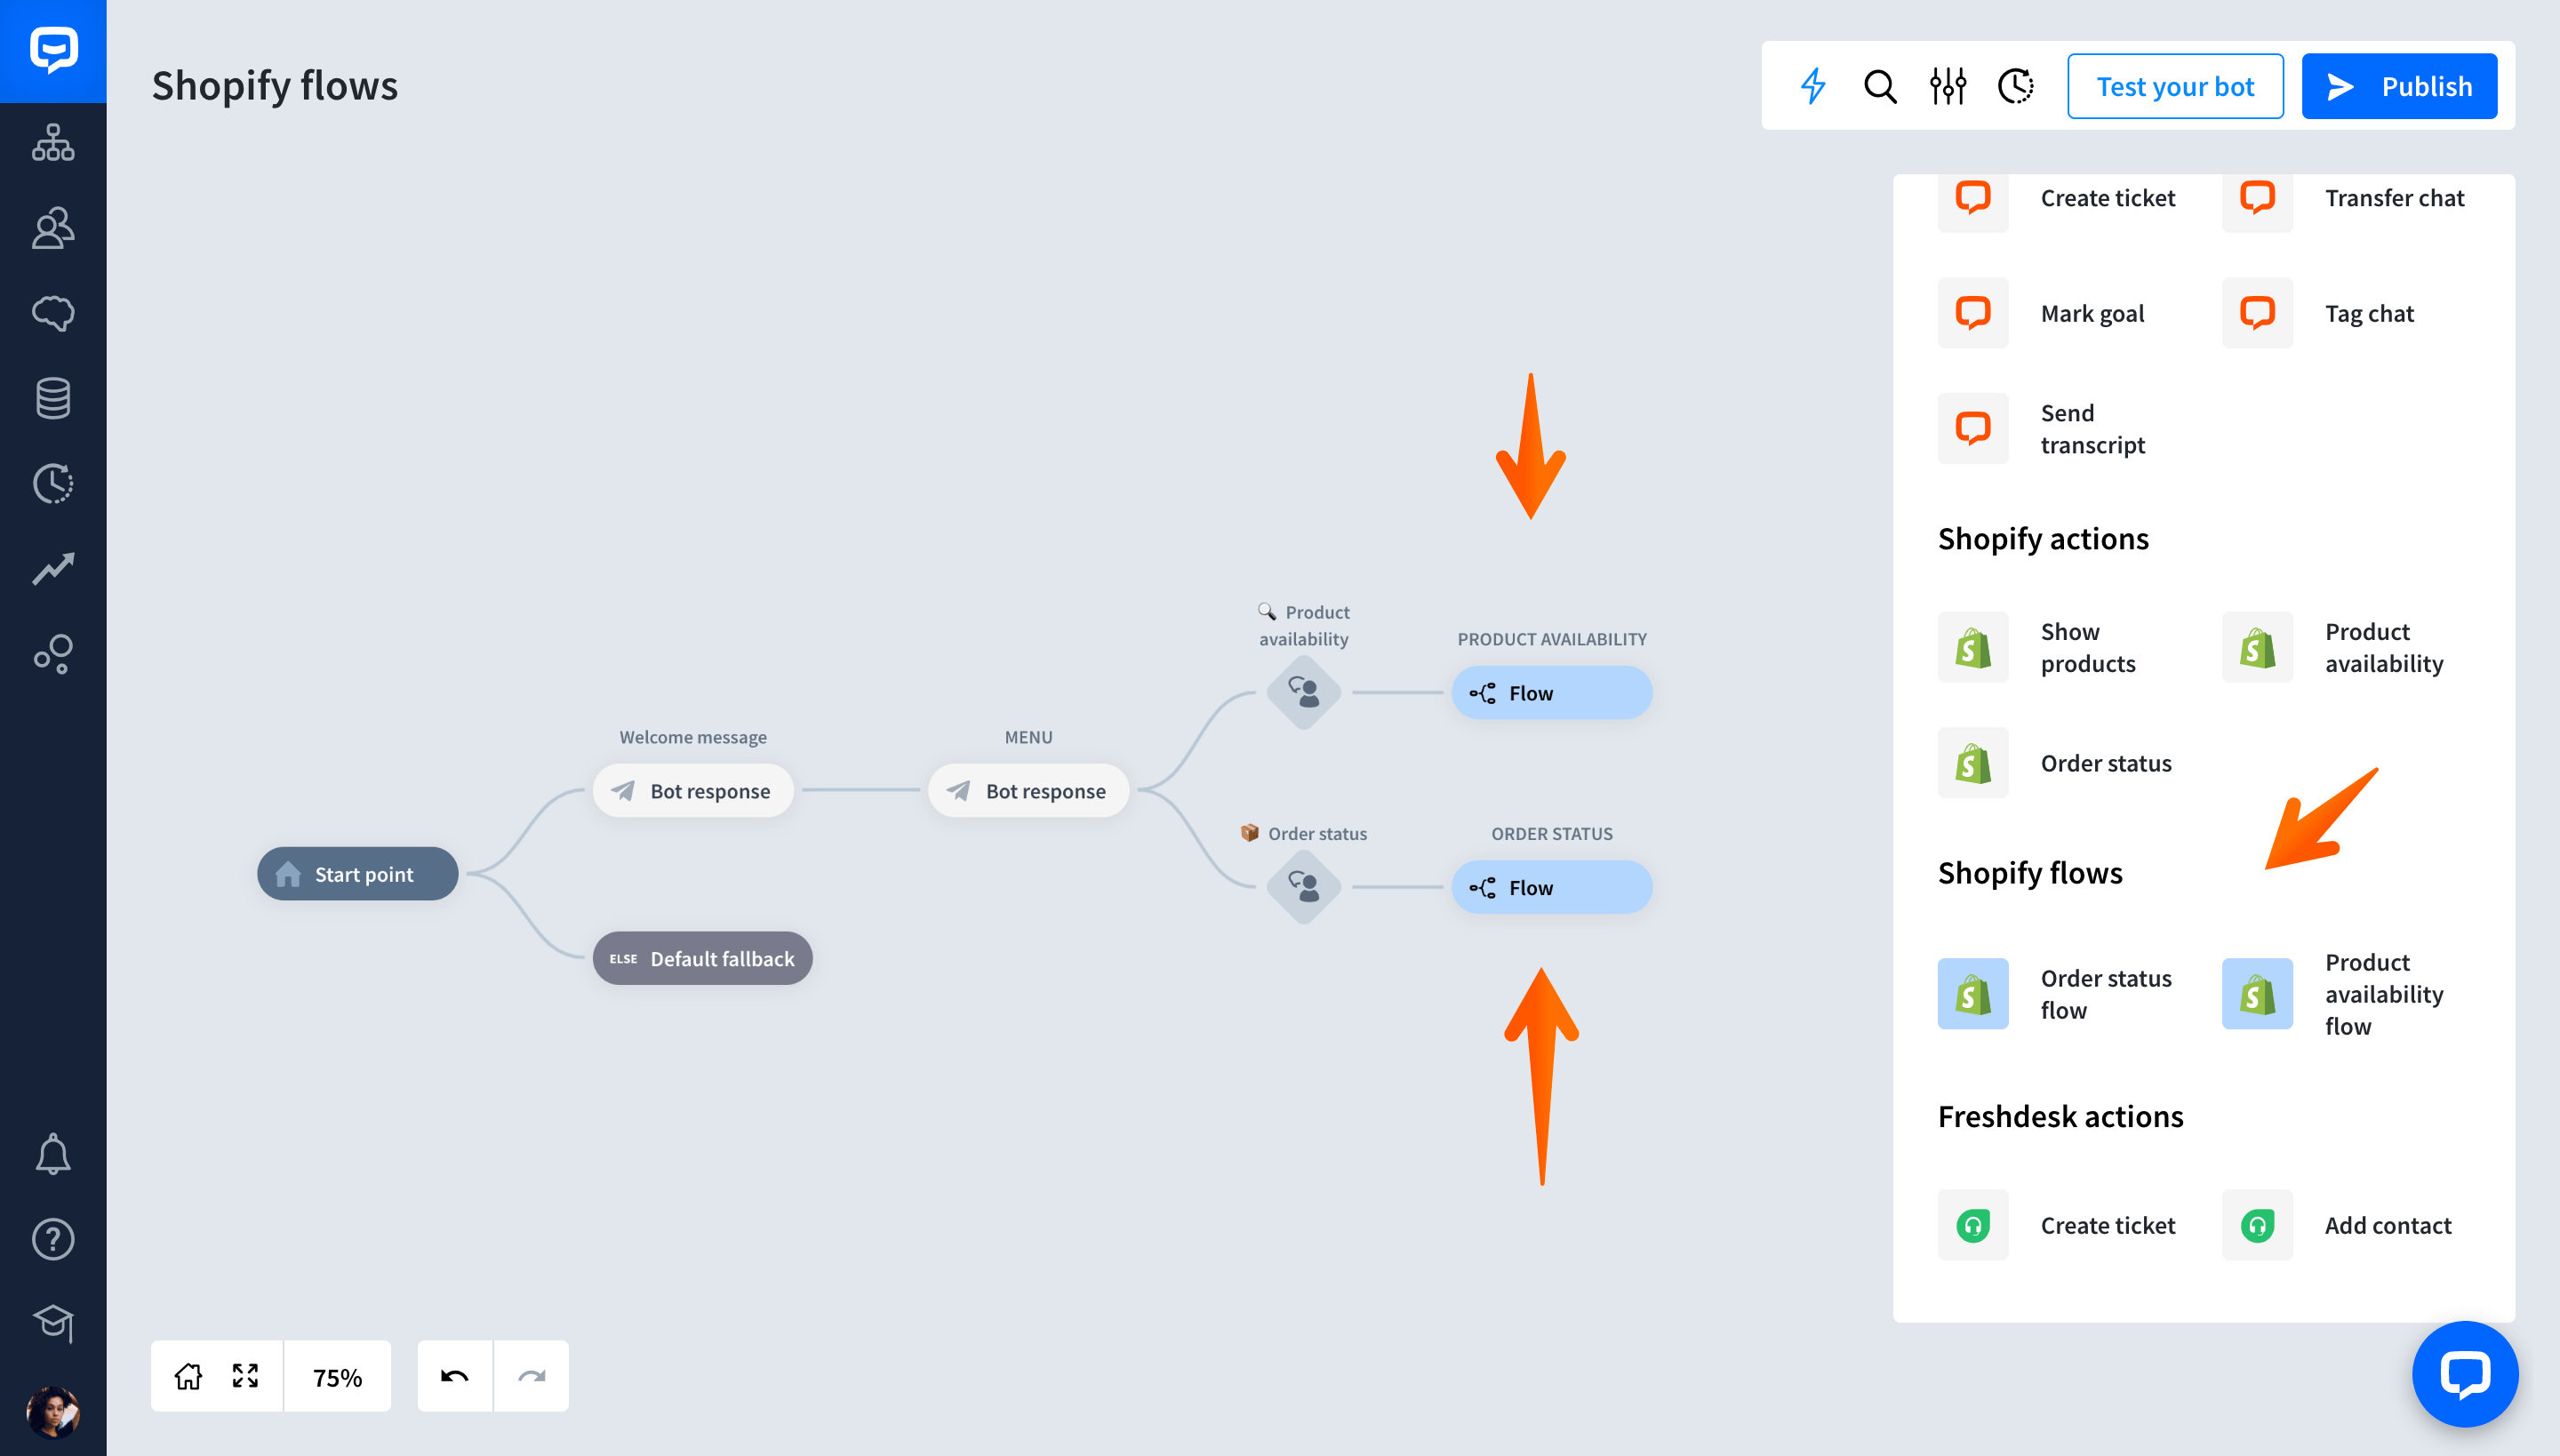Image resolution: width=2560 pixels, height=1456 pixels.
Task: Click the Freshdesk actions section heading
Action: pyautogui.click(x=2060, y=1116)
